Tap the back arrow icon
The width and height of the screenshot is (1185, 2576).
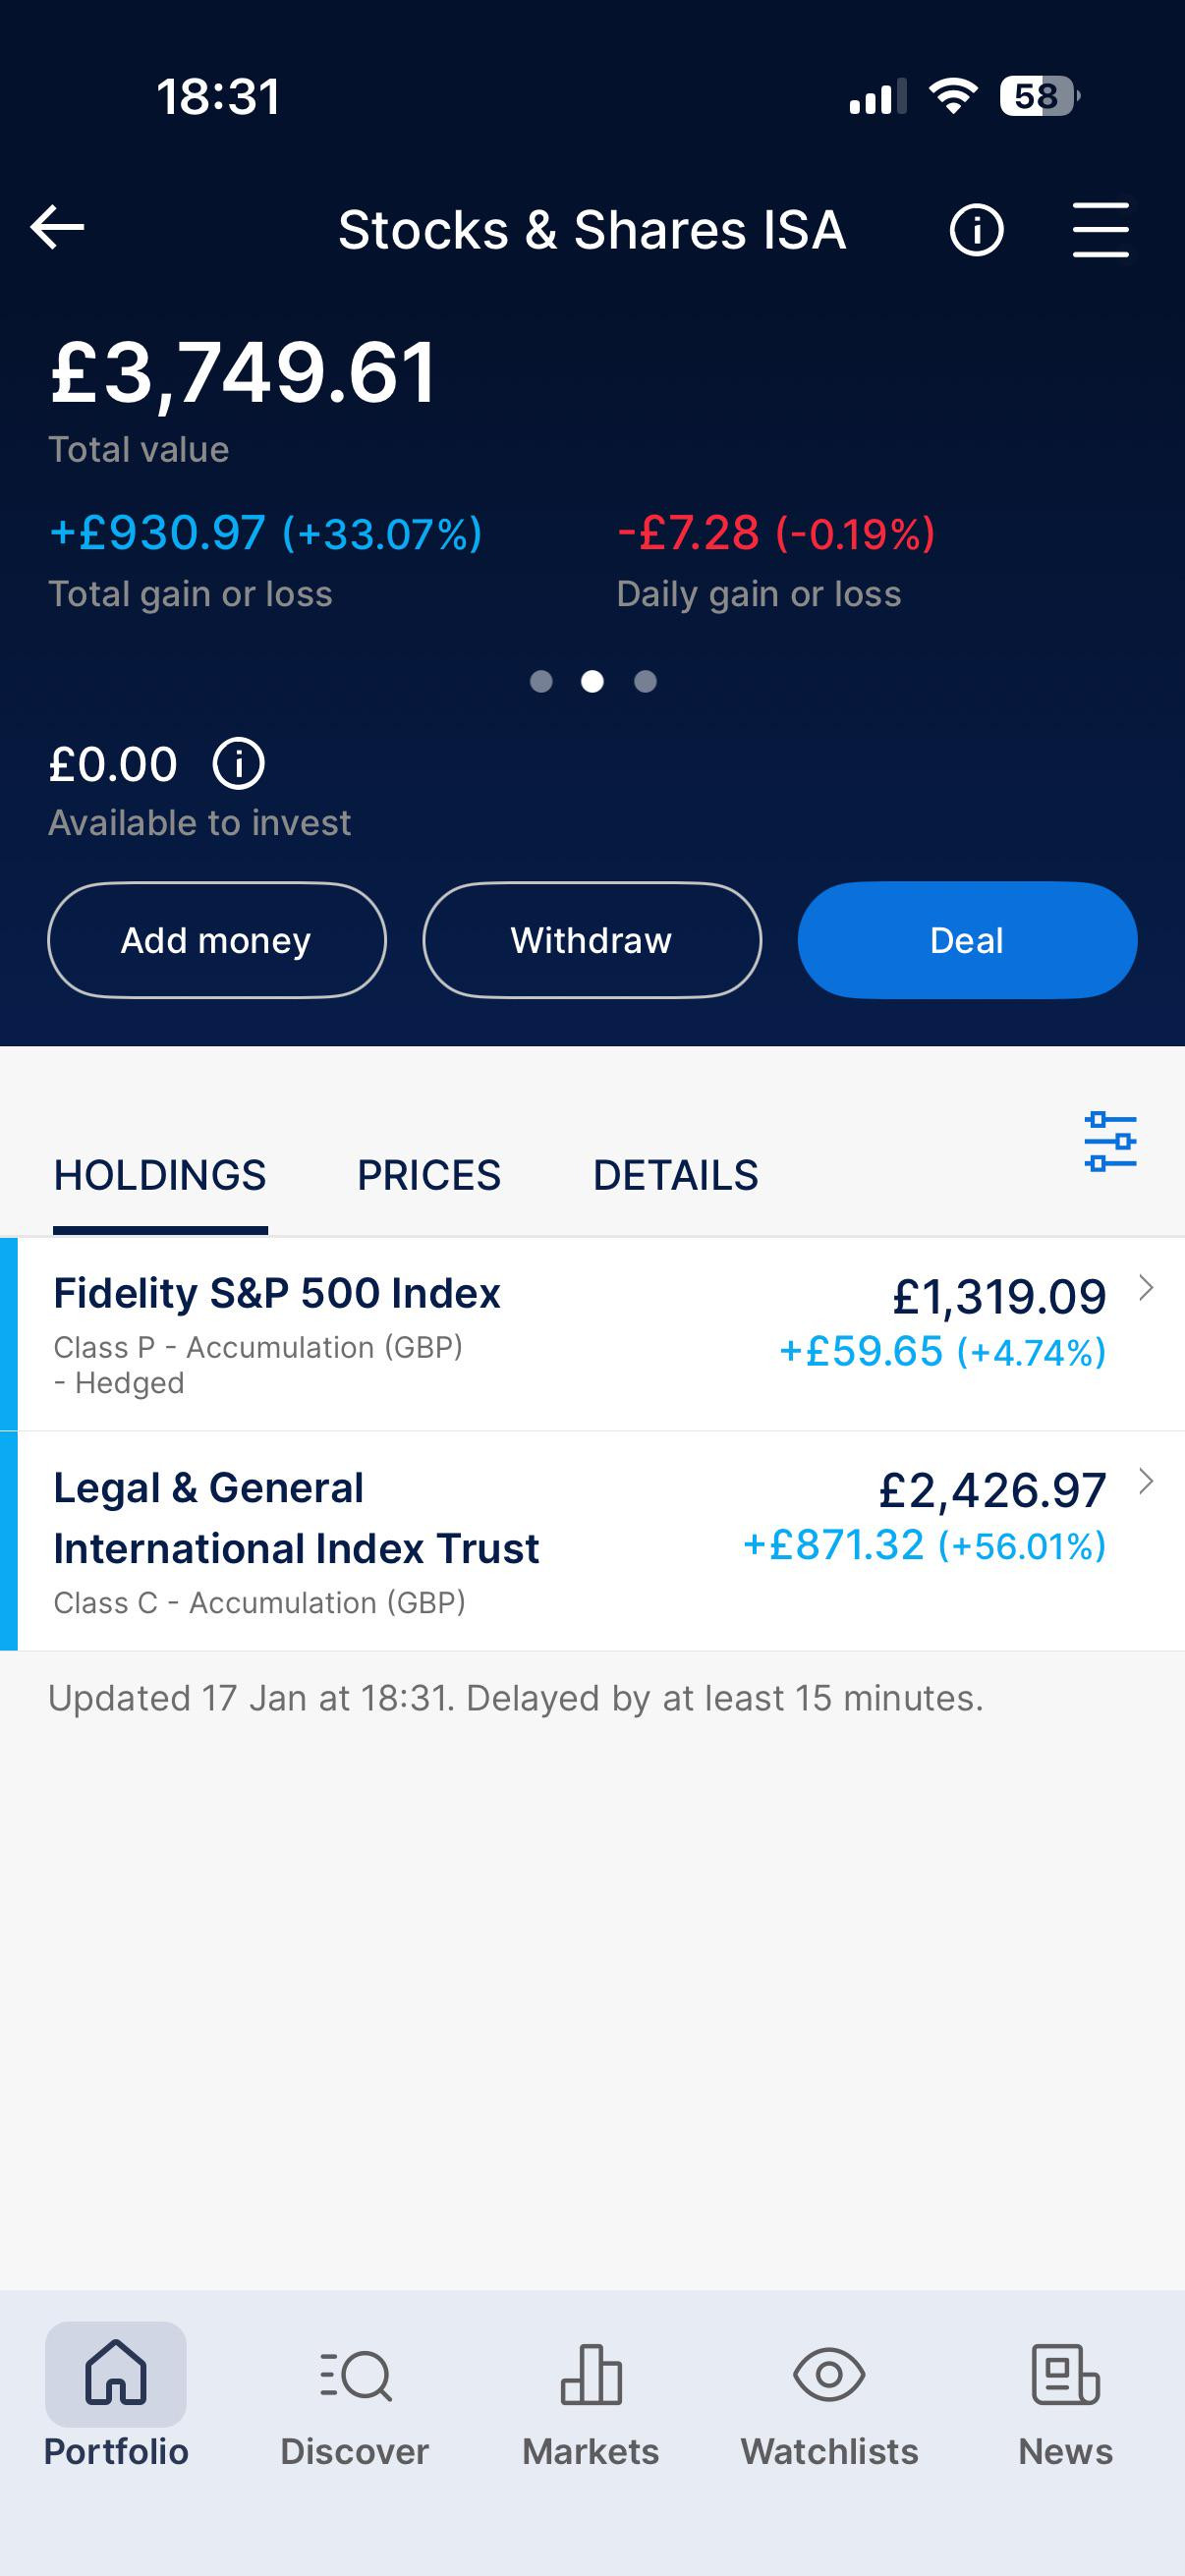57,228
